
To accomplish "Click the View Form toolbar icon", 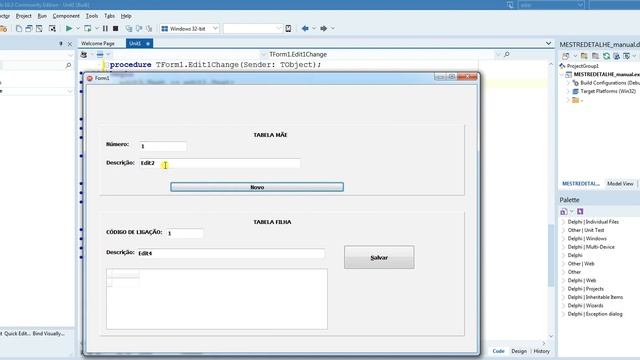I will tap(39, 28).
